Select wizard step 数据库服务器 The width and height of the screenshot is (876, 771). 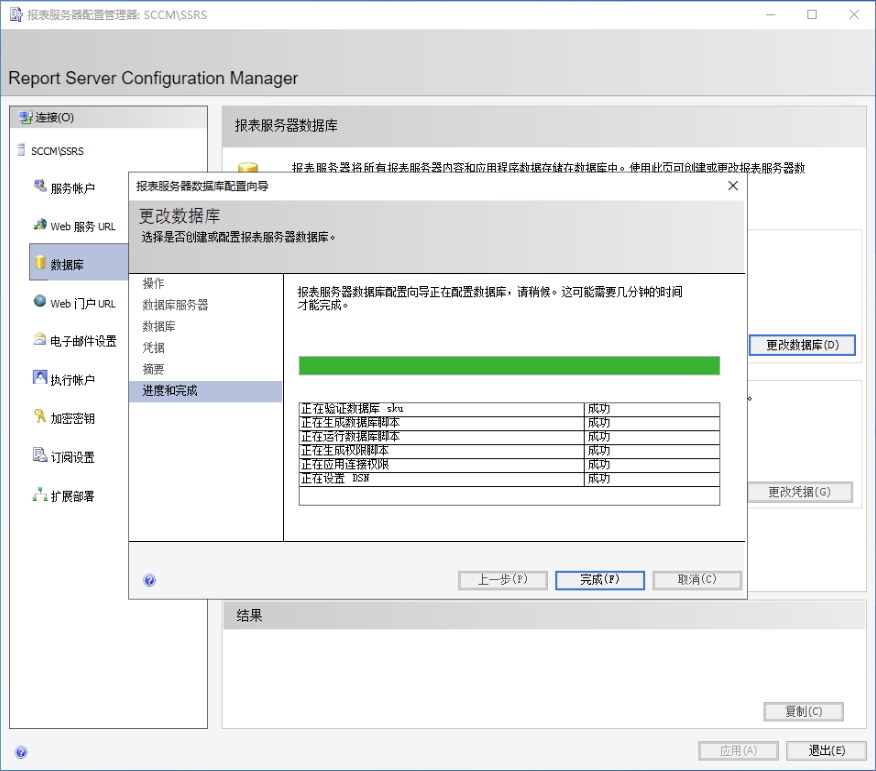[x=175, y=304]
